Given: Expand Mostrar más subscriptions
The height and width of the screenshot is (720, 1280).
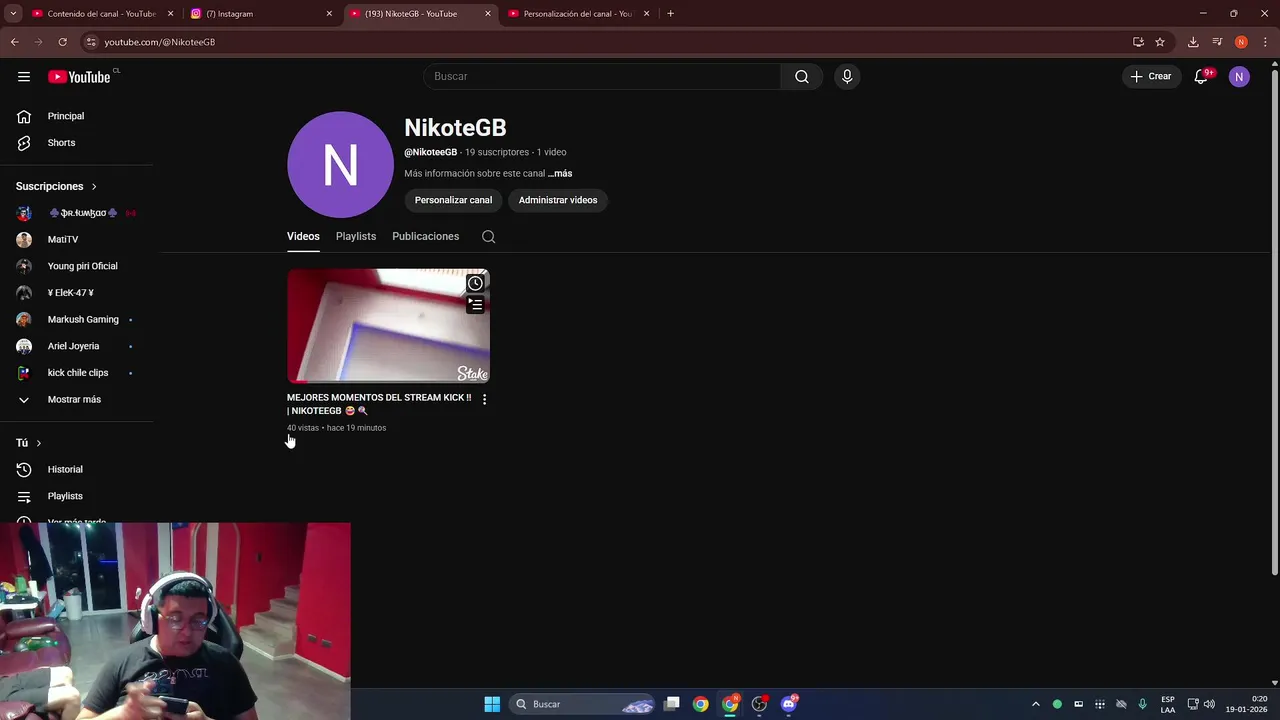Looking at the screenshot, I should coord(76,400).
